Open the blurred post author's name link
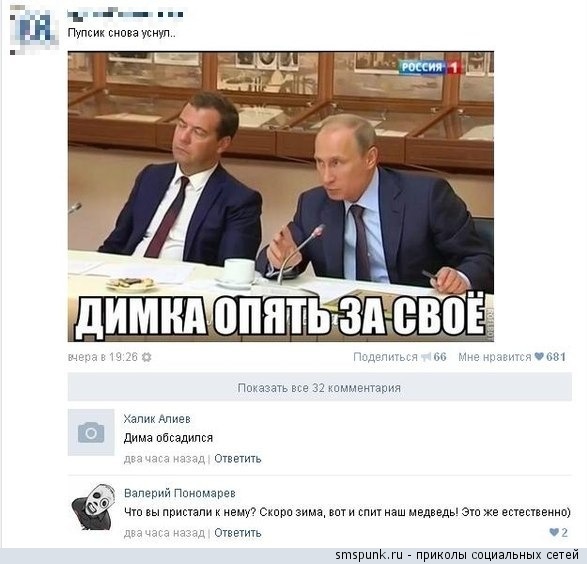 (125, 15)
